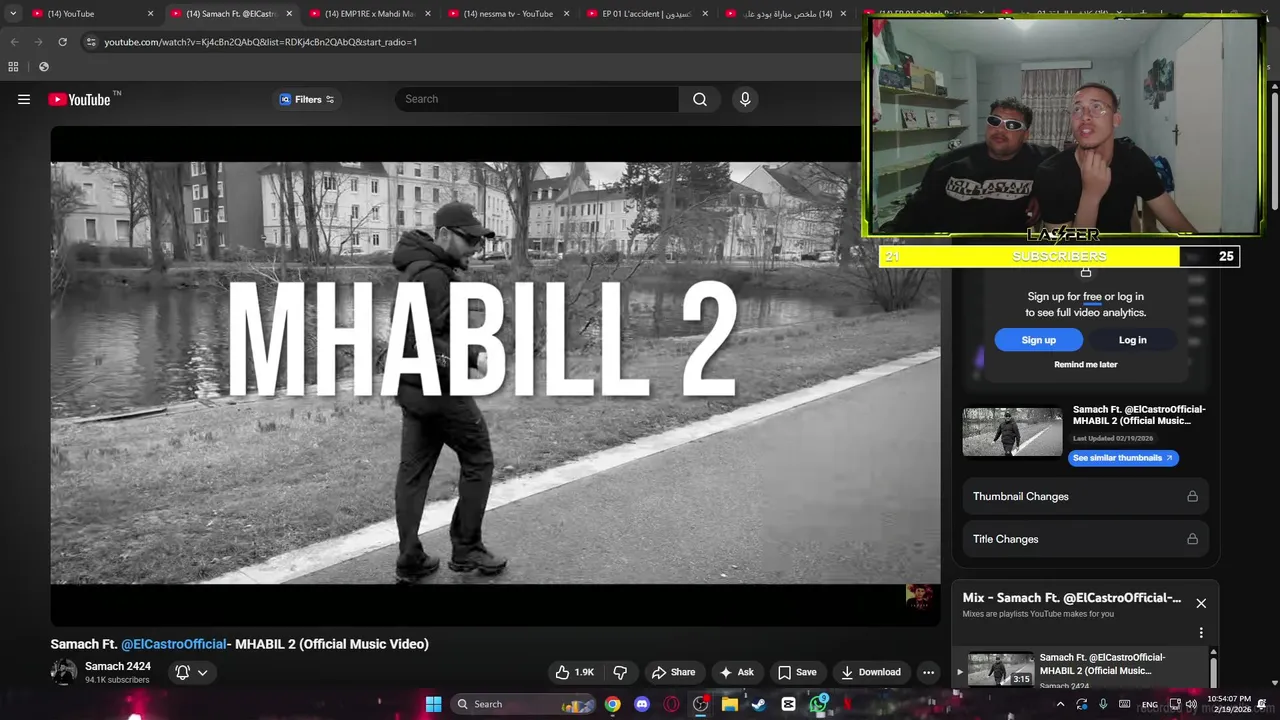The height and width of the screenshot is (720, 1280).
Task: Reload the page with refresh icon
Action: (x=62, y=42)
